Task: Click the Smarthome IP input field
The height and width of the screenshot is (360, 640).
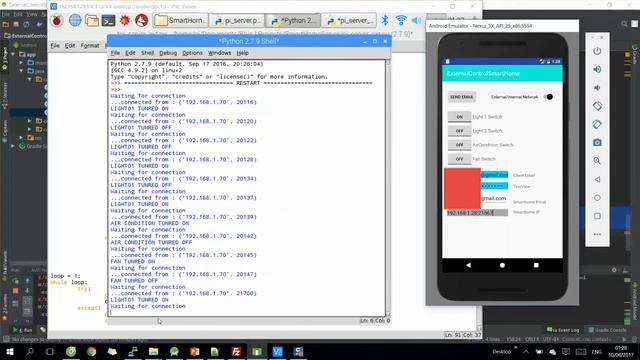Action: coord(477,213)
